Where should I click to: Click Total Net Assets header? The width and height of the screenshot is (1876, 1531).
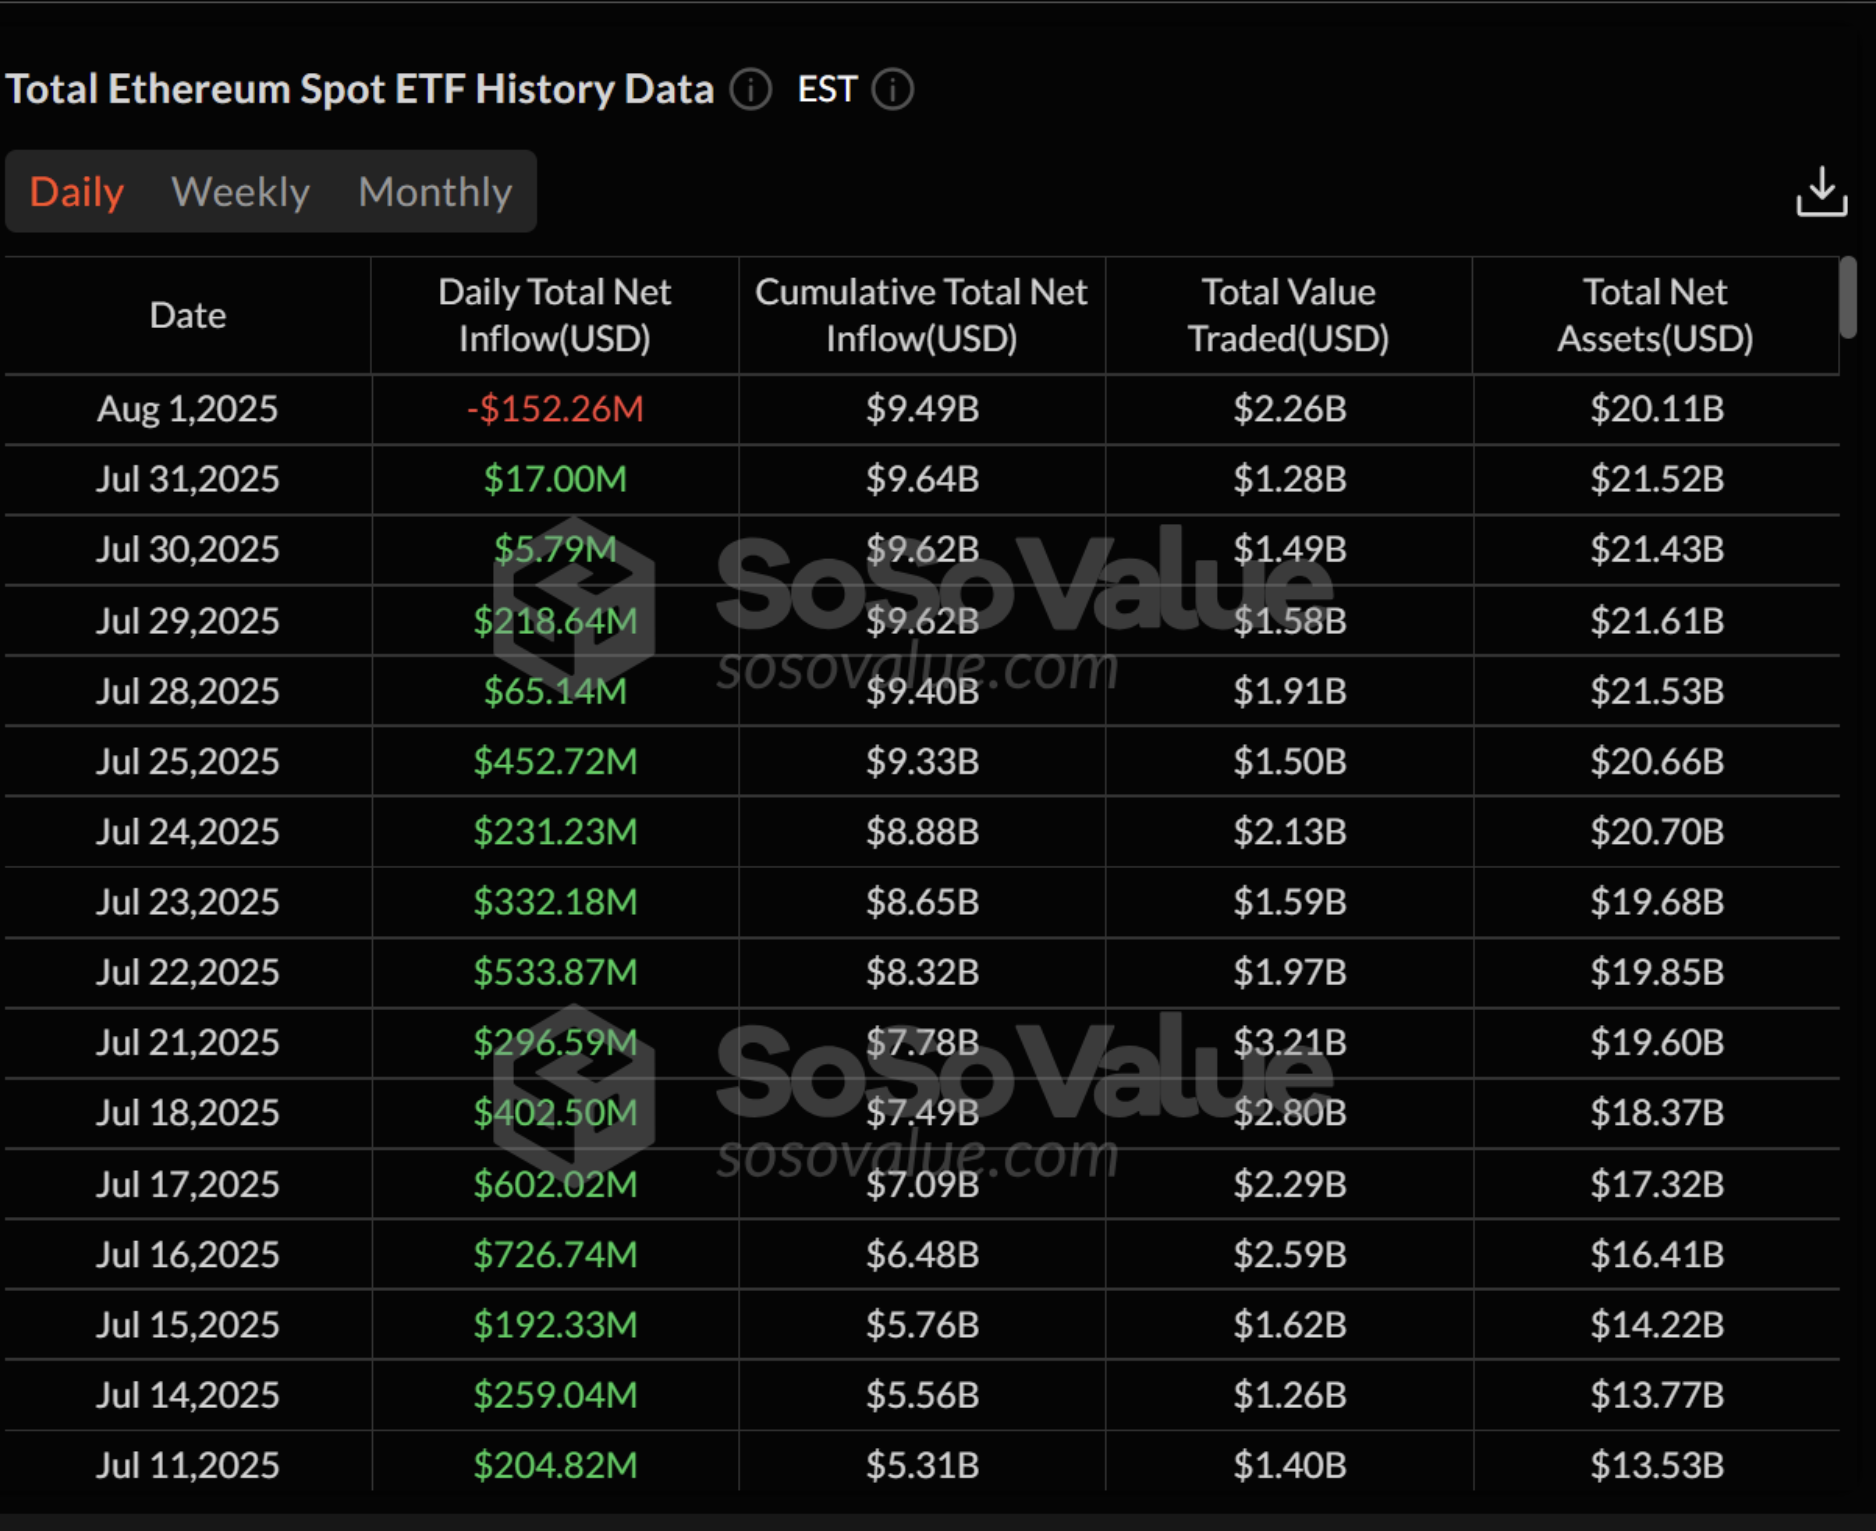(x=1655, y=316)
